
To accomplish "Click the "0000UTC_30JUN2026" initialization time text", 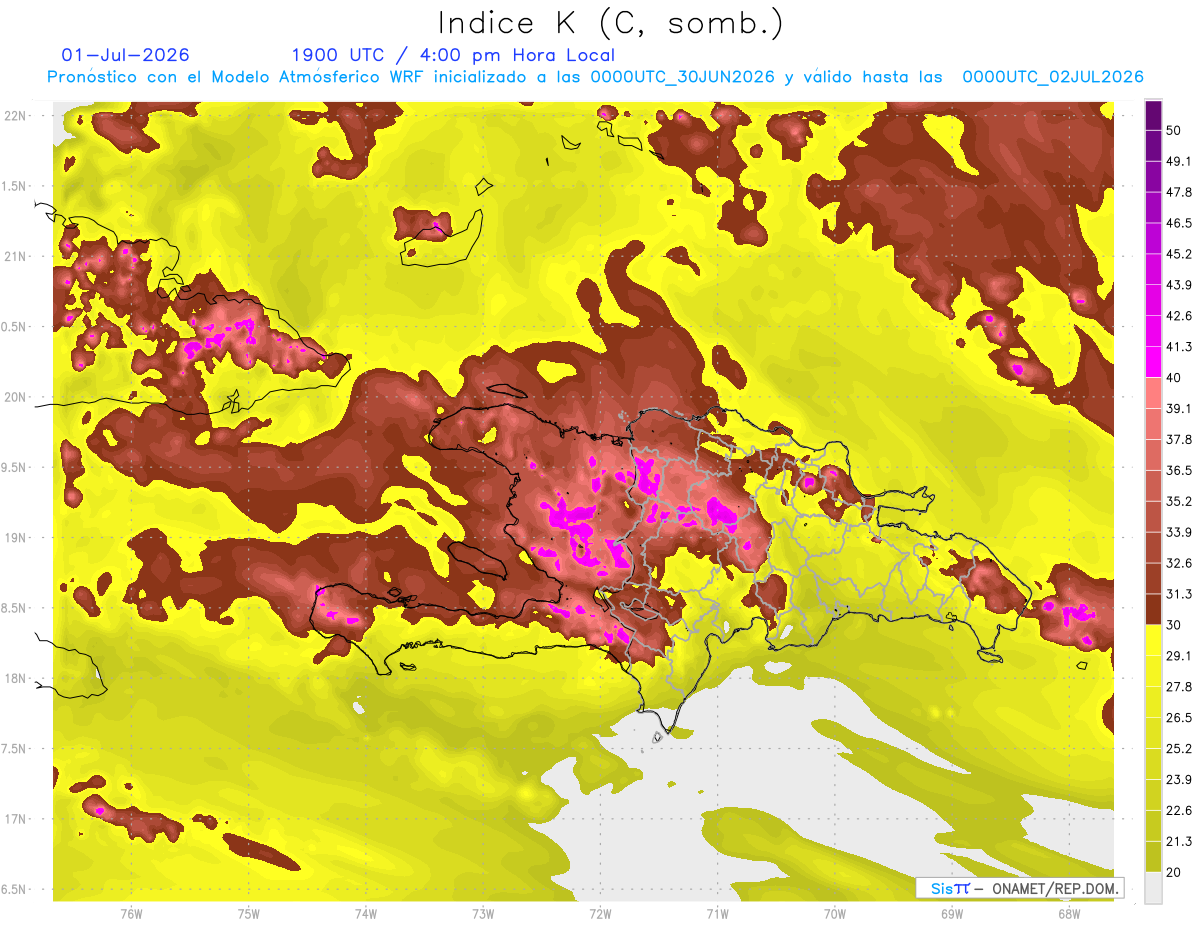I will tap(683, 77).
